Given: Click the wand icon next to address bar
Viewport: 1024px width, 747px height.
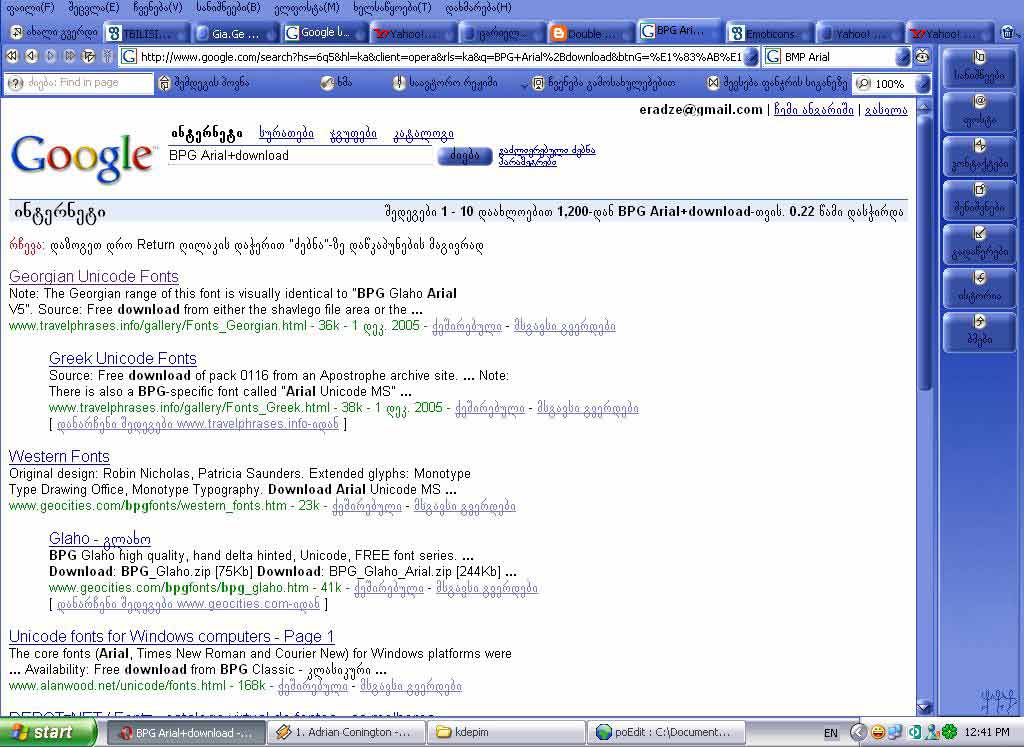Looking at the screenshot, I should coord(108,57).
